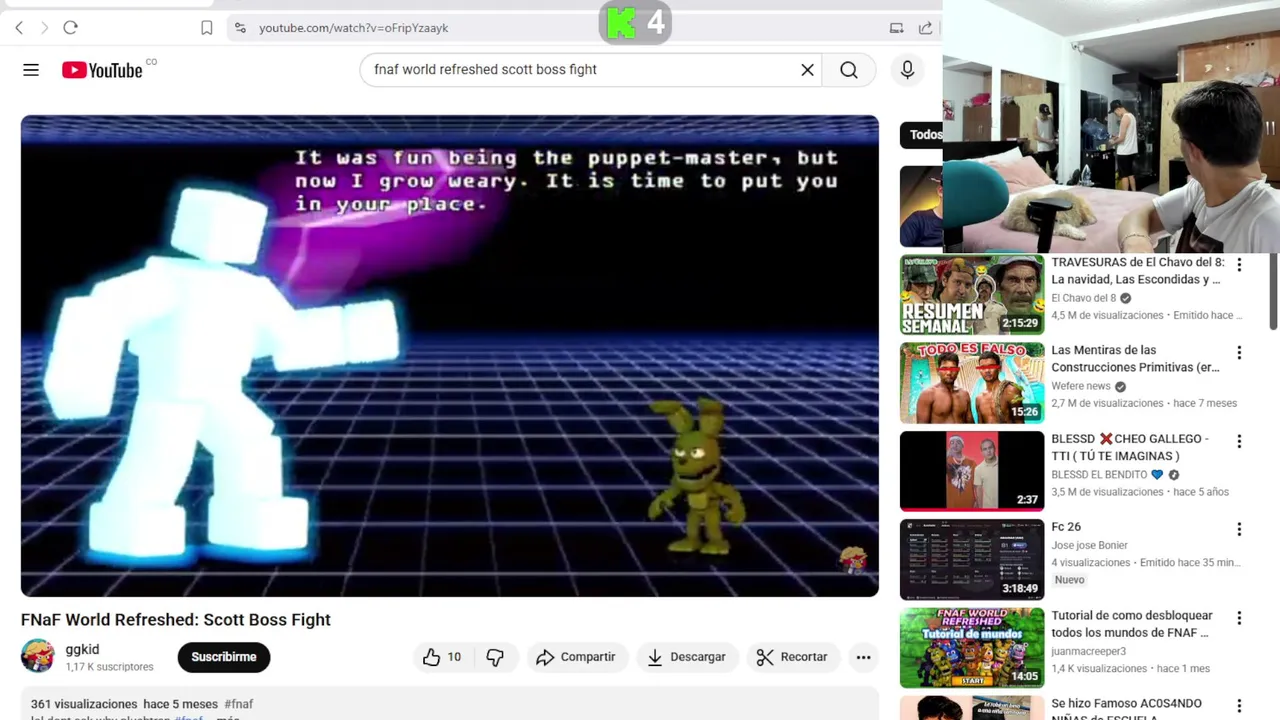Click the Nuevo badge under Fc 26
The image size is (1280, 720).
coord(1069,580)
